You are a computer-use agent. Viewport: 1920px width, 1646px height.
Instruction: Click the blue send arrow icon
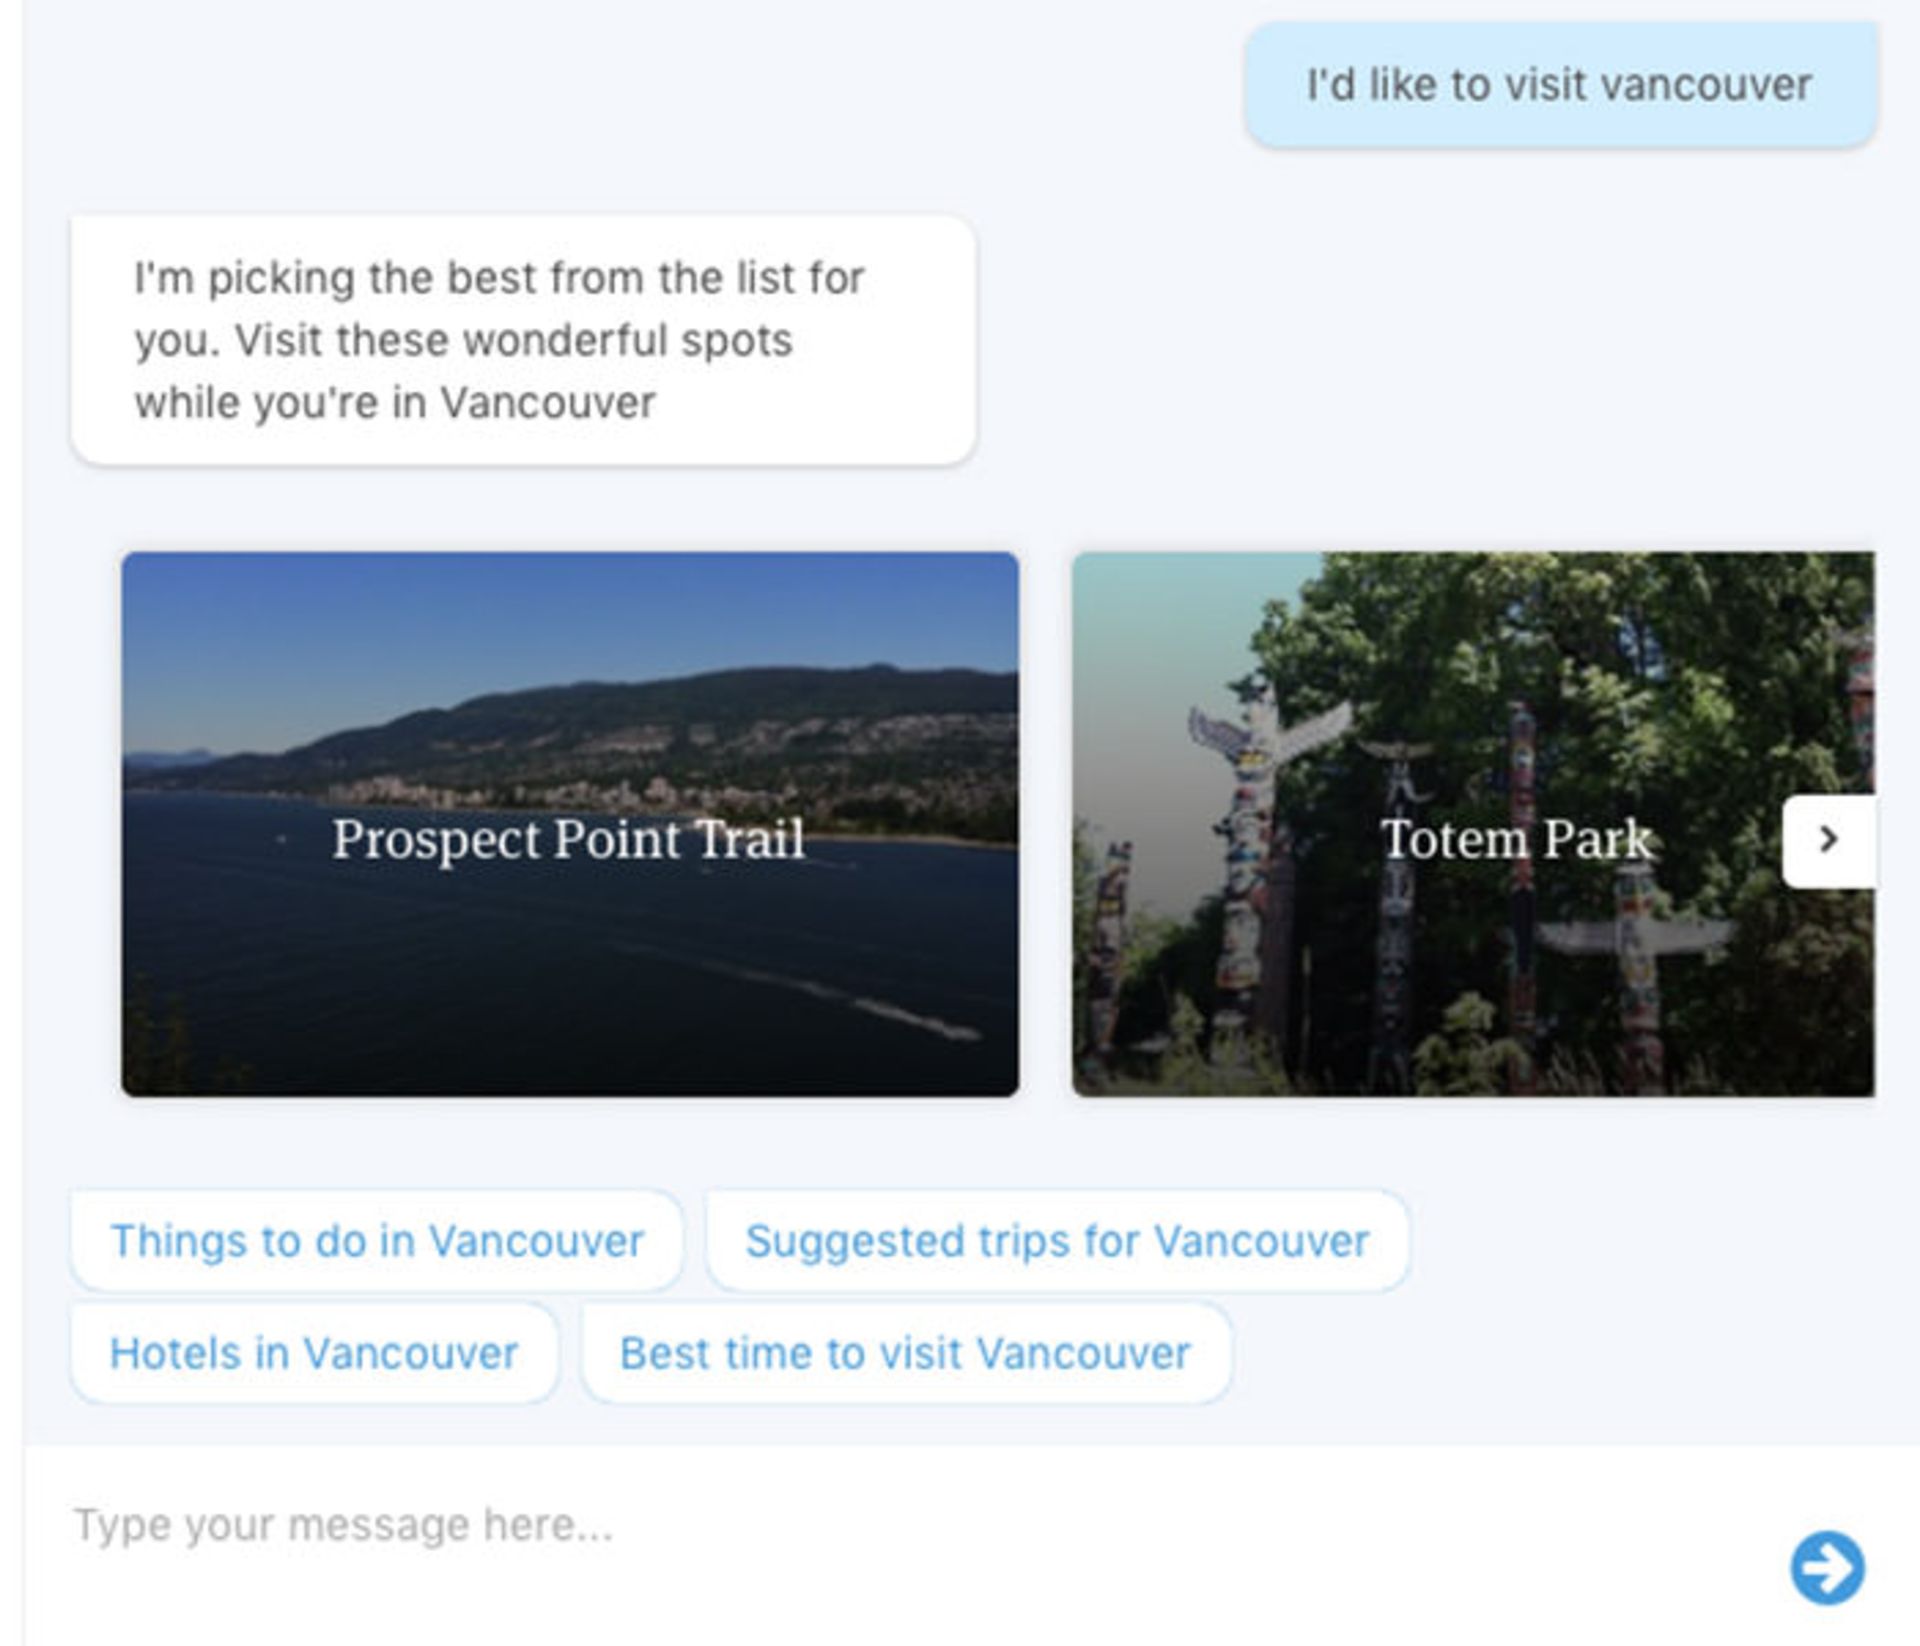point(1826,1567)
